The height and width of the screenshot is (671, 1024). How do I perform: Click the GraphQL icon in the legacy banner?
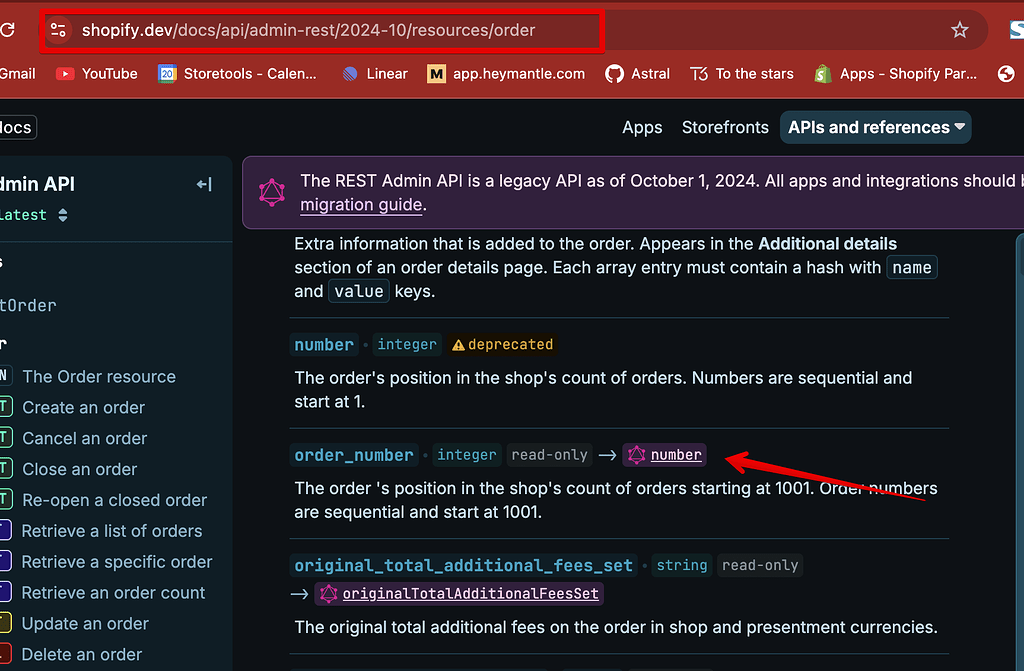point(272,193)
